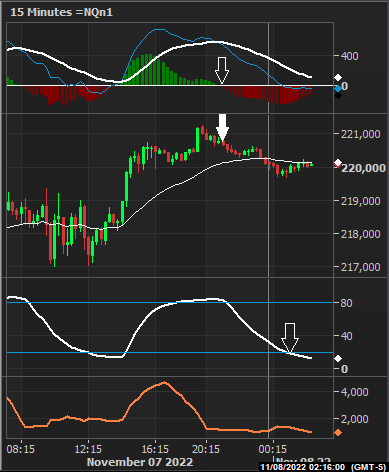
Task: Click the 400 label on MACD axis
Action: [350, 56]
